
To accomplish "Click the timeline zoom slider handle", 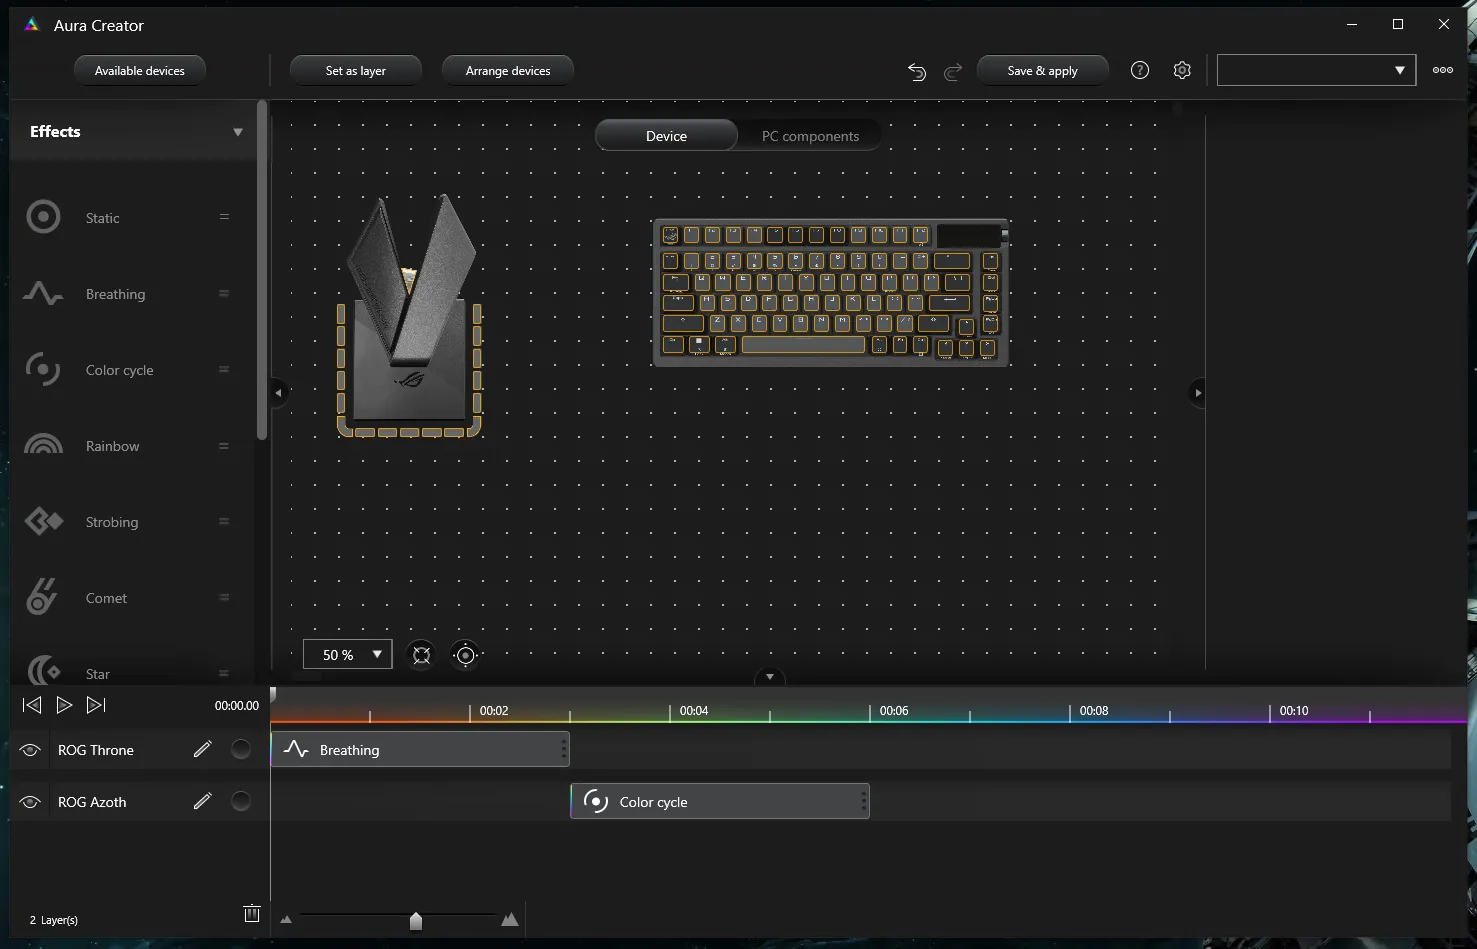I will click(416, 920).
